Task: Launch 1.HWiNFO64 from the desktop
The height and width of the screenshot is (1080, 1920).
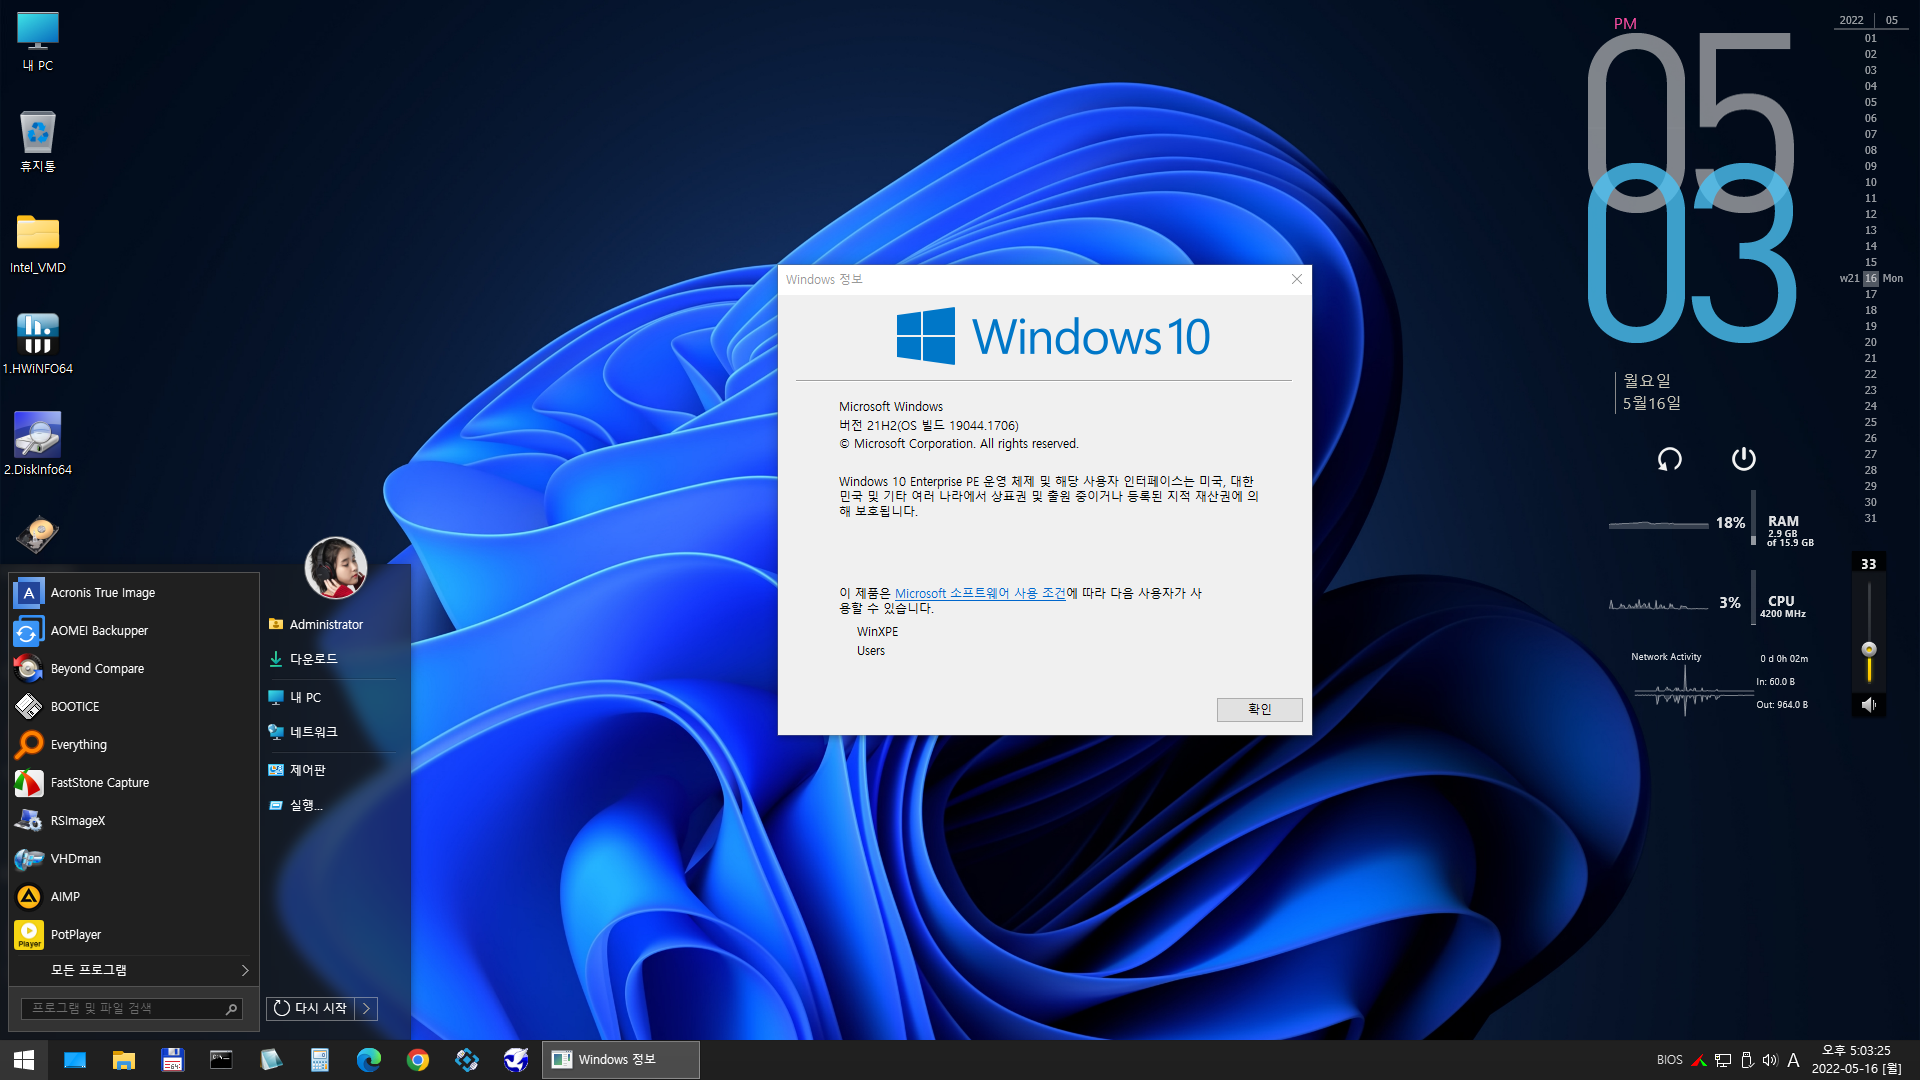Action: point(38,344)
